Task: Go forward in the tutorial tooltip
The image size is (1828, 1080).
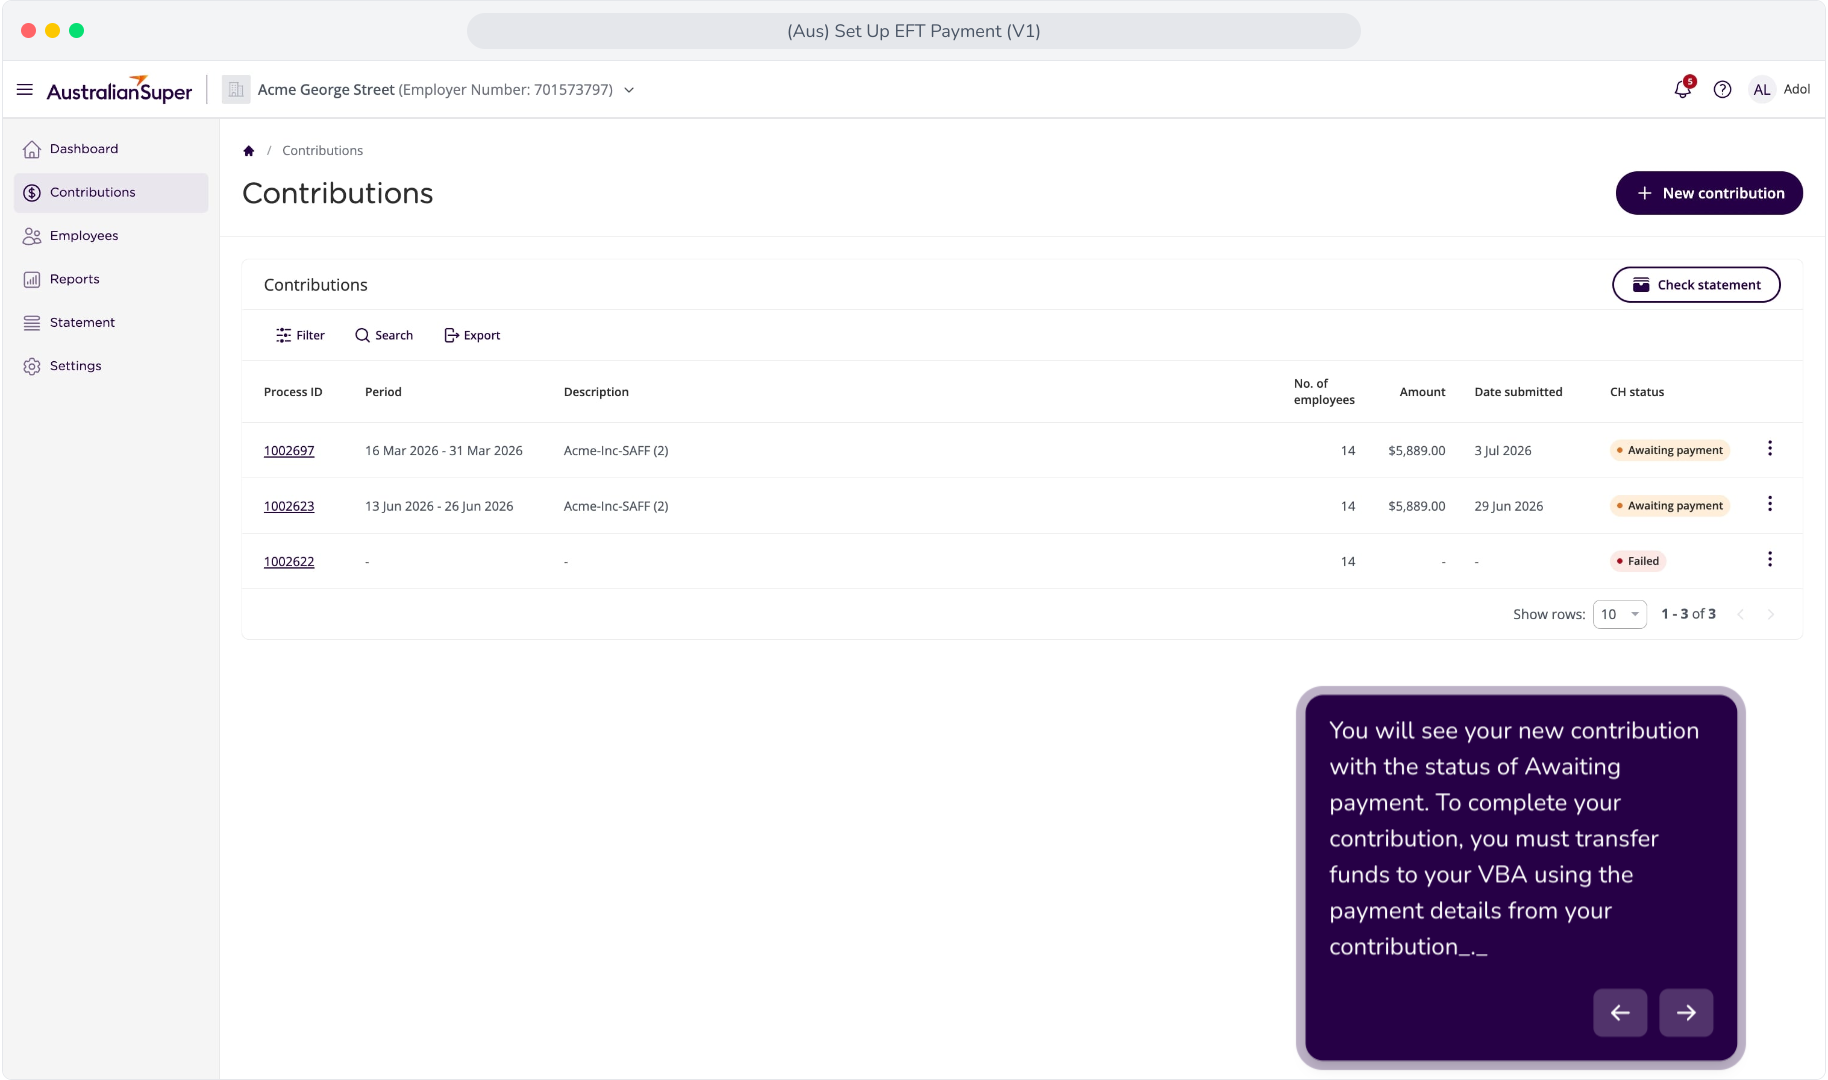Action: pos(1686,1013)
